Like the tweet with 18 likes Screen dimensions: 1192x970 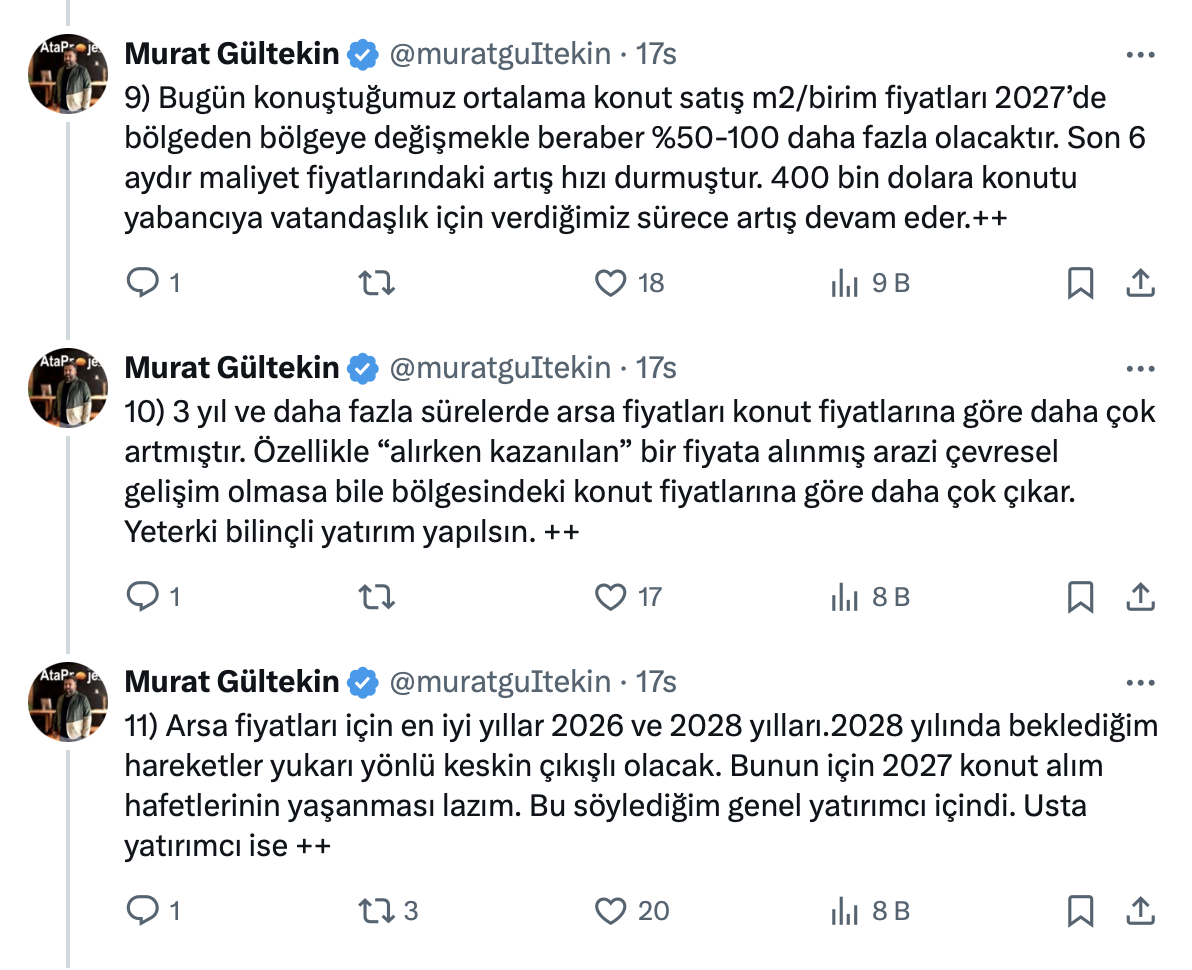tap(611, 284)
